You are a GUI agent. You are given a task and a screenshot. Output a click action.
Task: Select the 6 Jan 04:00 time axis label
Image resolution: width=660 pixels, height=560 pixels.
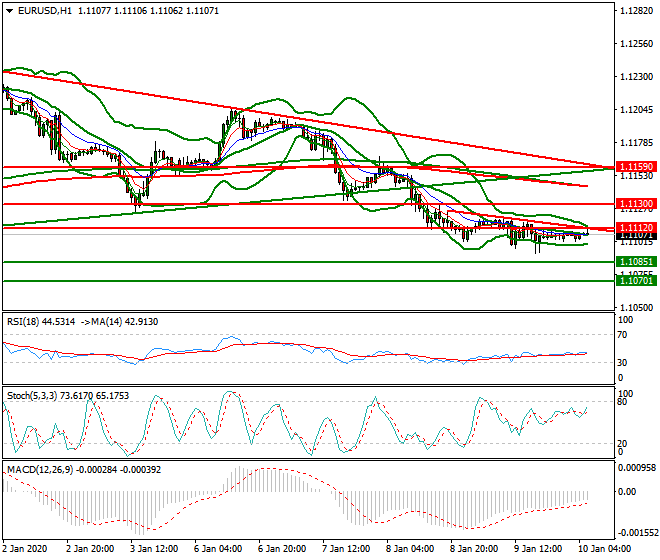(218, 549)
